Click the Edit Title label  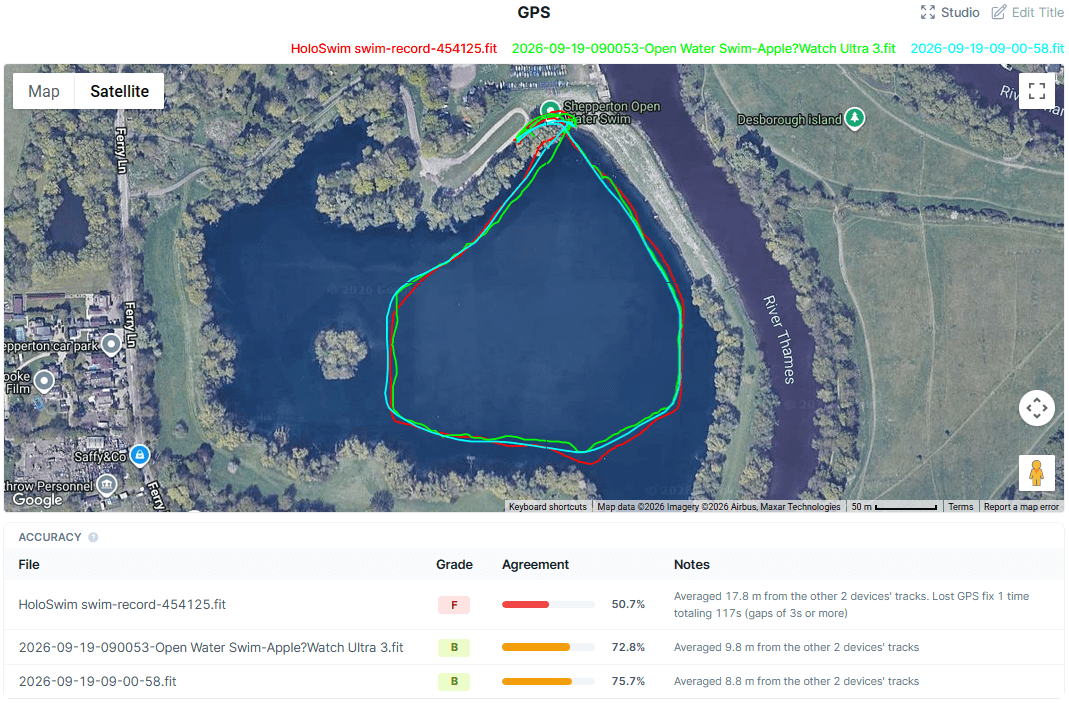[x=1037, y=12]
